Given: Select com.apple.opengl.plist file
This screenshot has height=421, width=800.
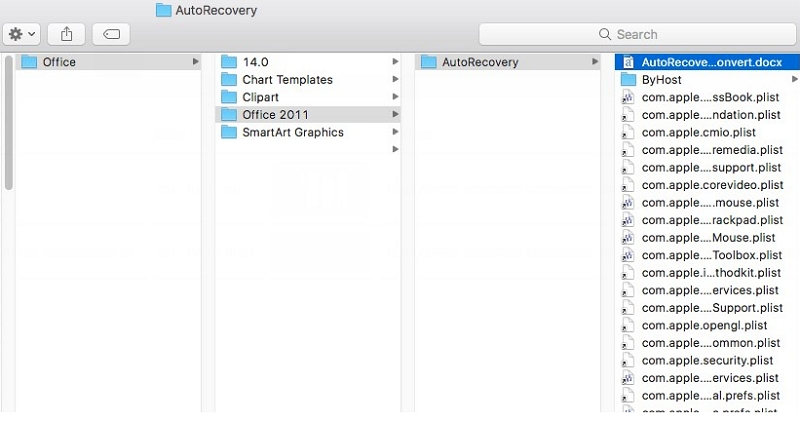Looking at the screenshot, I should click(x=704, y=325).
